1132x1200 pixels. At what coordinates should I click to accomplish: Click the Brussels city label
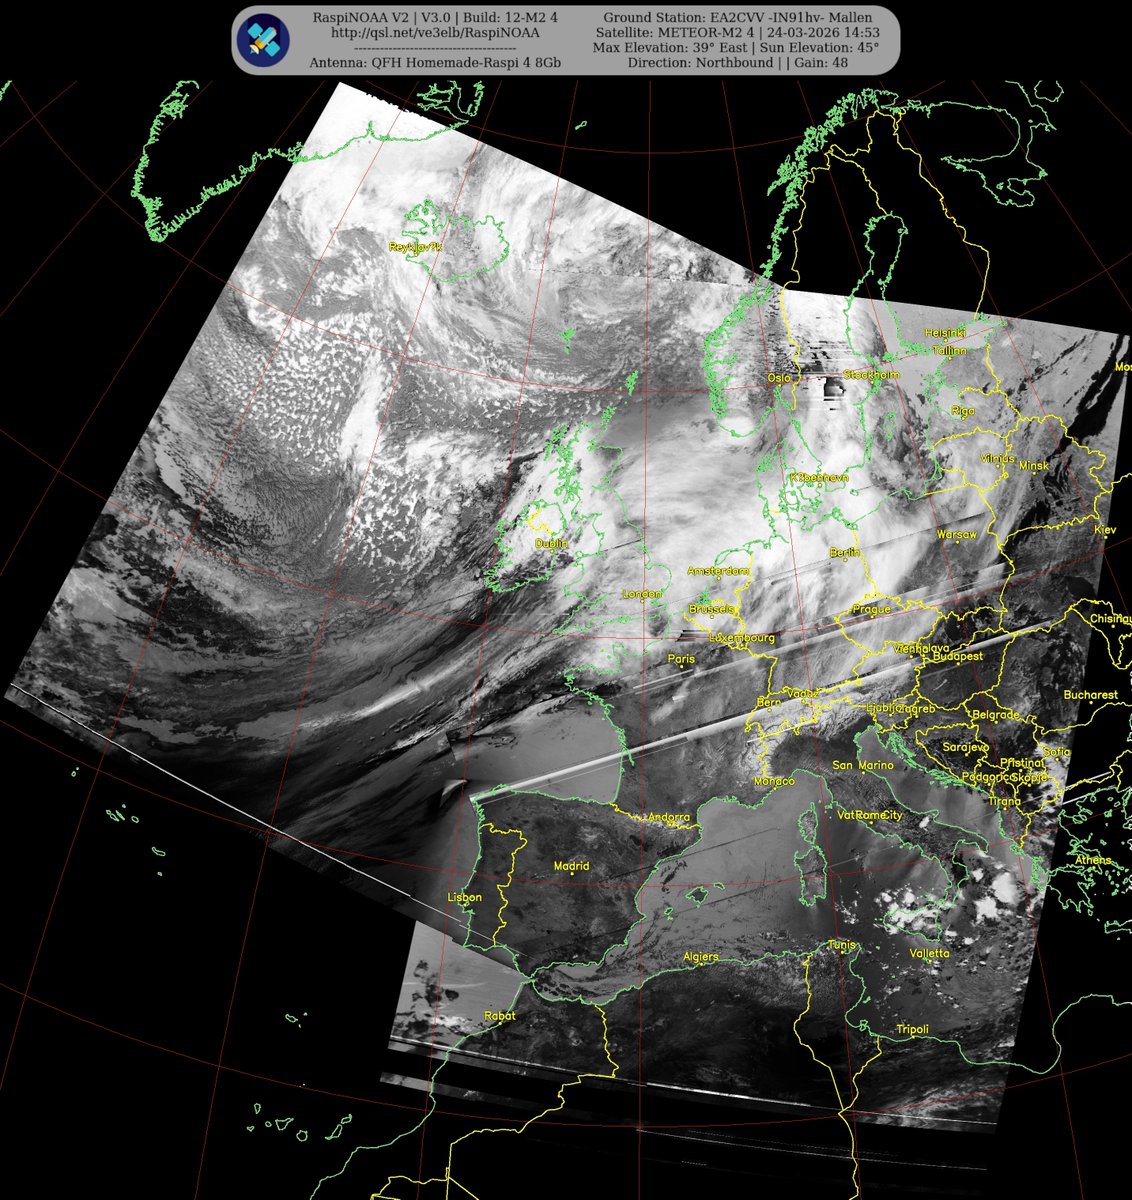713,609
